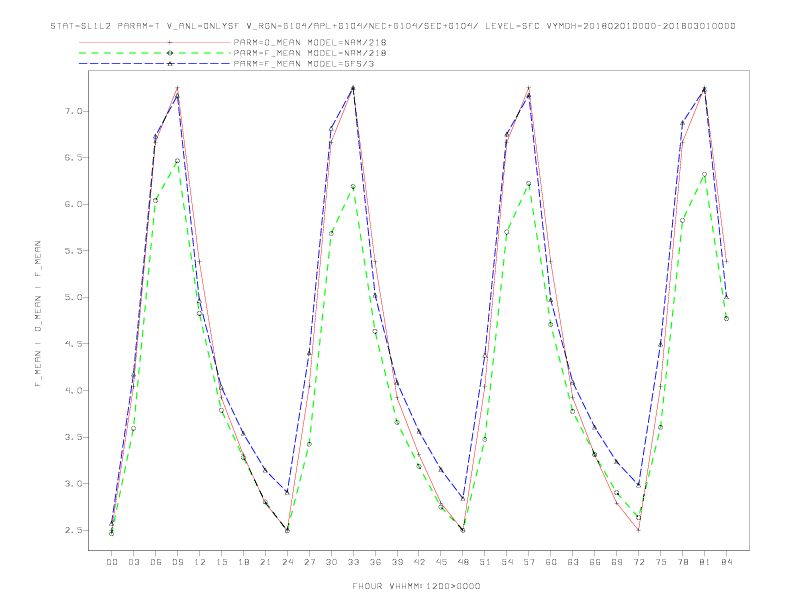Viewport: 792px width, 612px height.
Task: Click forecast hour label 18 on x-axis
Action: (243, 562)
